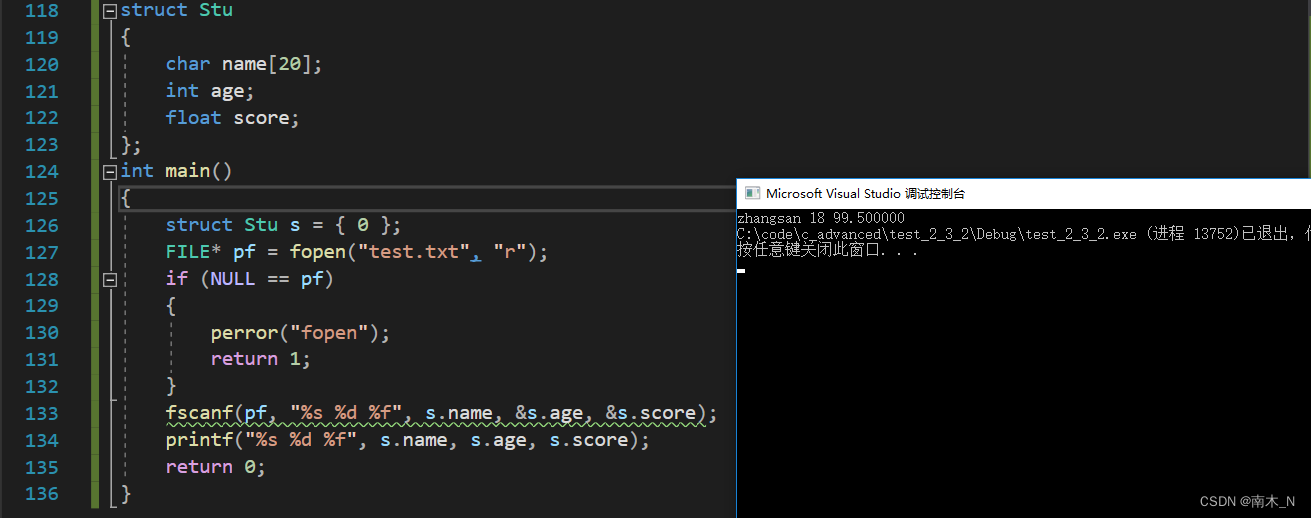Viewport: 1311px width, 518px height.
Task: Collapse the struct Stu code block
Action: click(x=110, y=11)
